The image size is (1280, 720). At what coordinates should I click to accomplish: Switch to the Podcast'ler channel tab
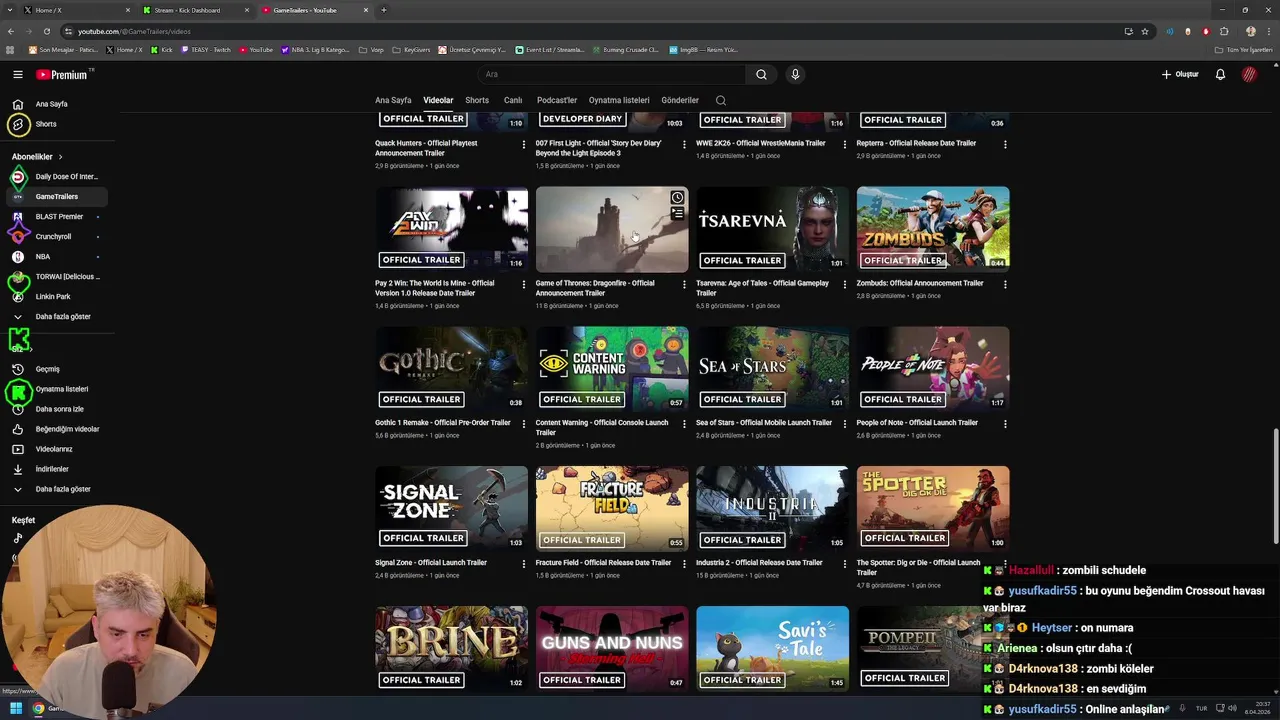point(557,100)
